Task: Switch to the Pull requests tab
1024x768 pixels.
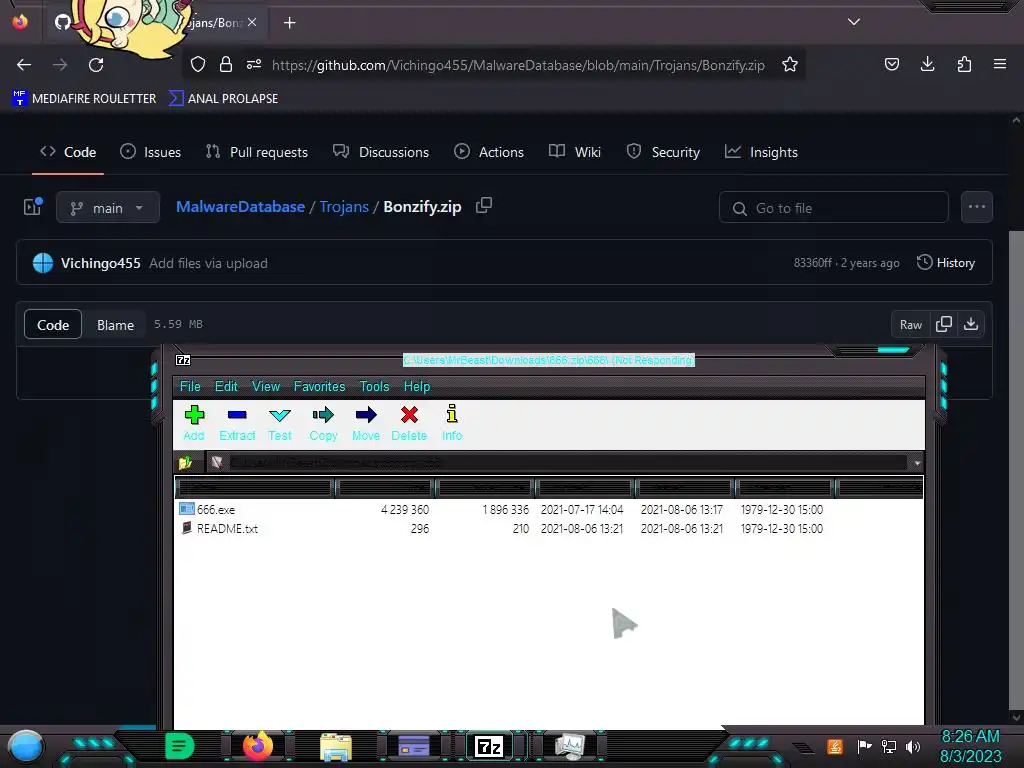Action: point(257,152)
